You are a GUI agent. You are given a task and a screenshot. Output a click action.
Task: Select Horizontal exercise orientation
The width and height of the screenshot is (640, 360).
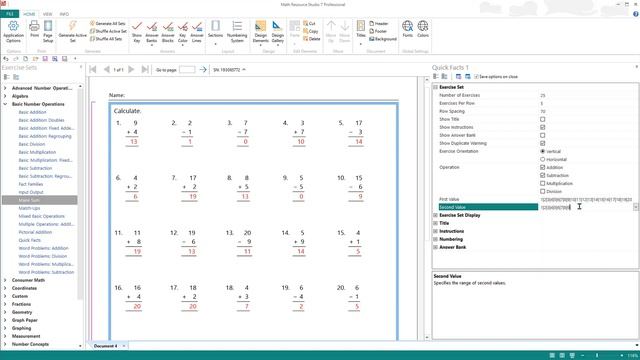[542, 159]
